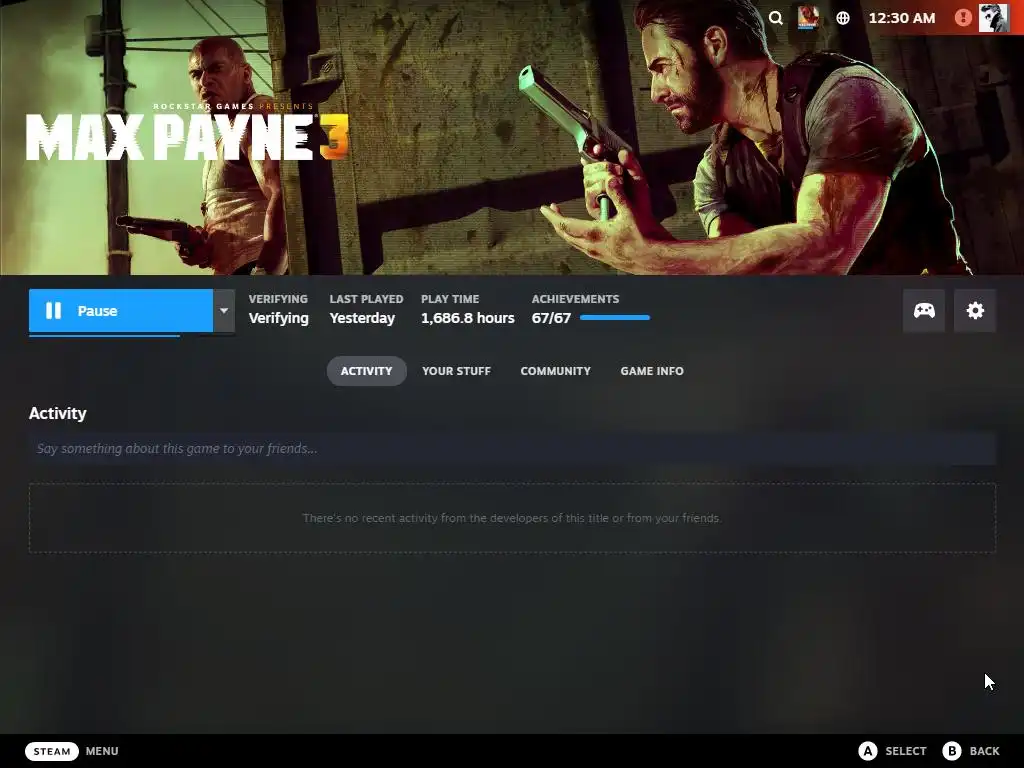
Task: Click the achievements progress bar
Action: pos(615,318)
